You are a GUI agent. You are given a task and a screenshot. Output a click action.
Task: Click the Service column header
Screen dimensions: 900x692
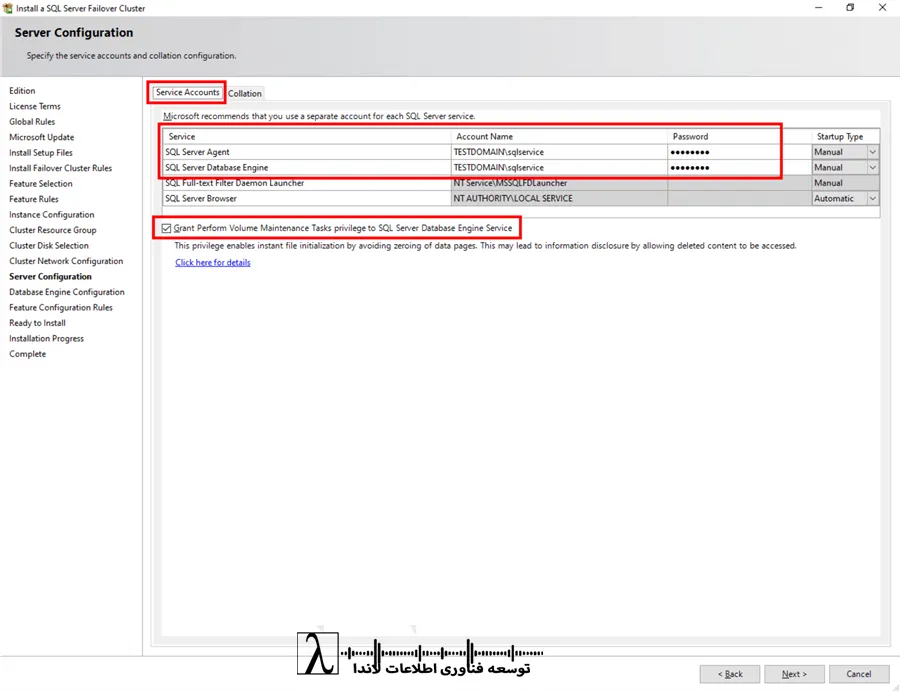click(307, 137)
